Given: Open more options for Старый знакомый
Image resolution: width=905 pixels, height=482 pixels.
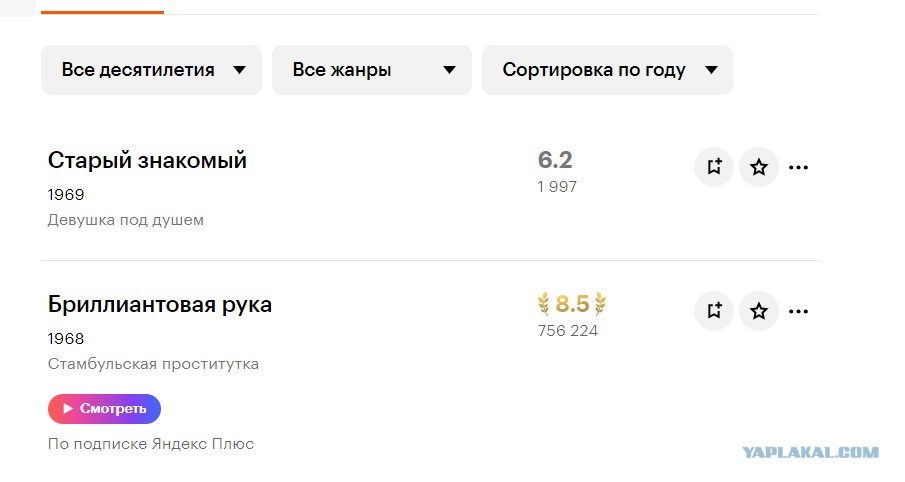Looking at the screenshot, I should 798,167.
